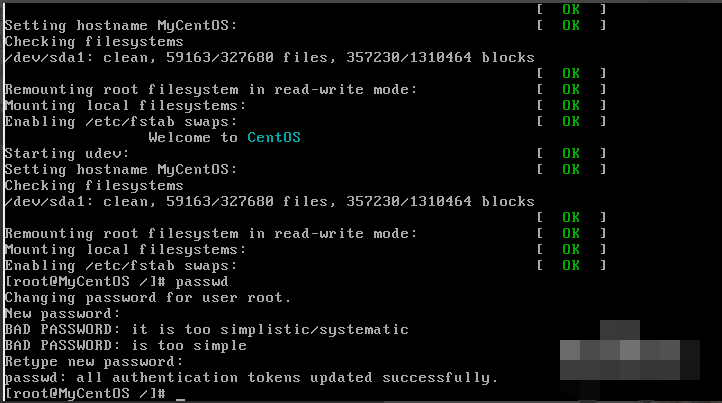
Task: Click the "Retype new password:" prompt
Action: coord(94,362)
